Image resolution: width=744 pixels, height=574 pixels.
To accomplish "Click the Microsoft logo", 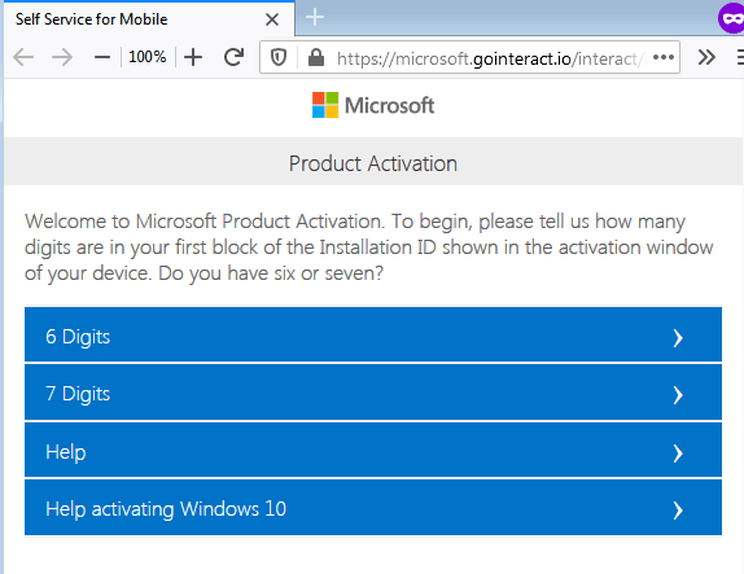I will point(373,105).
